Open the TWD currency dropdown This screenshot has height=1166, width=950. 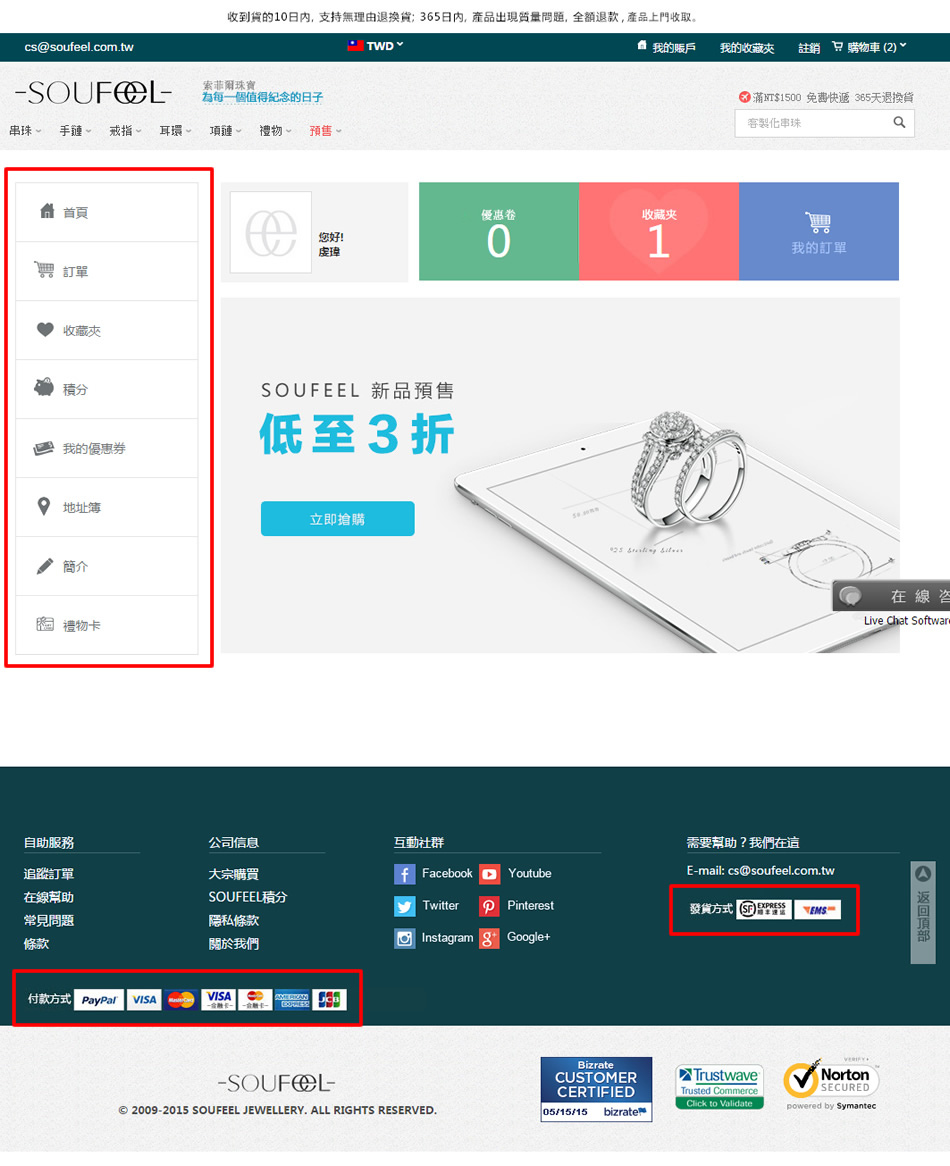point(375,46)
